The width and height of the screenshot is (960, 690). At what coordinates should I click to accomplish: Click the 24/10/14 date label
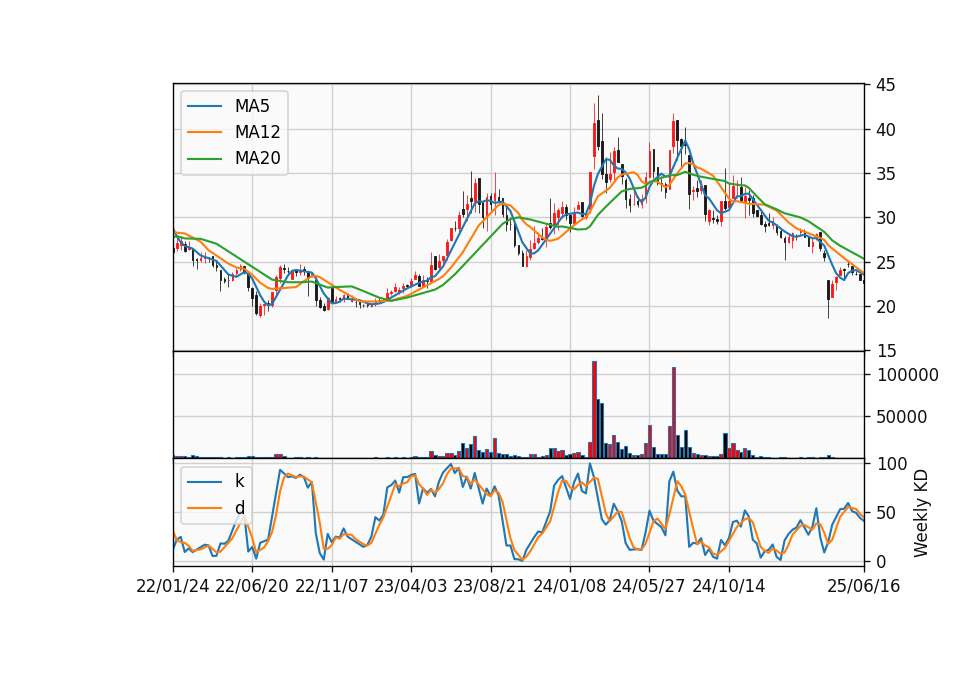[x=729, y=586]
